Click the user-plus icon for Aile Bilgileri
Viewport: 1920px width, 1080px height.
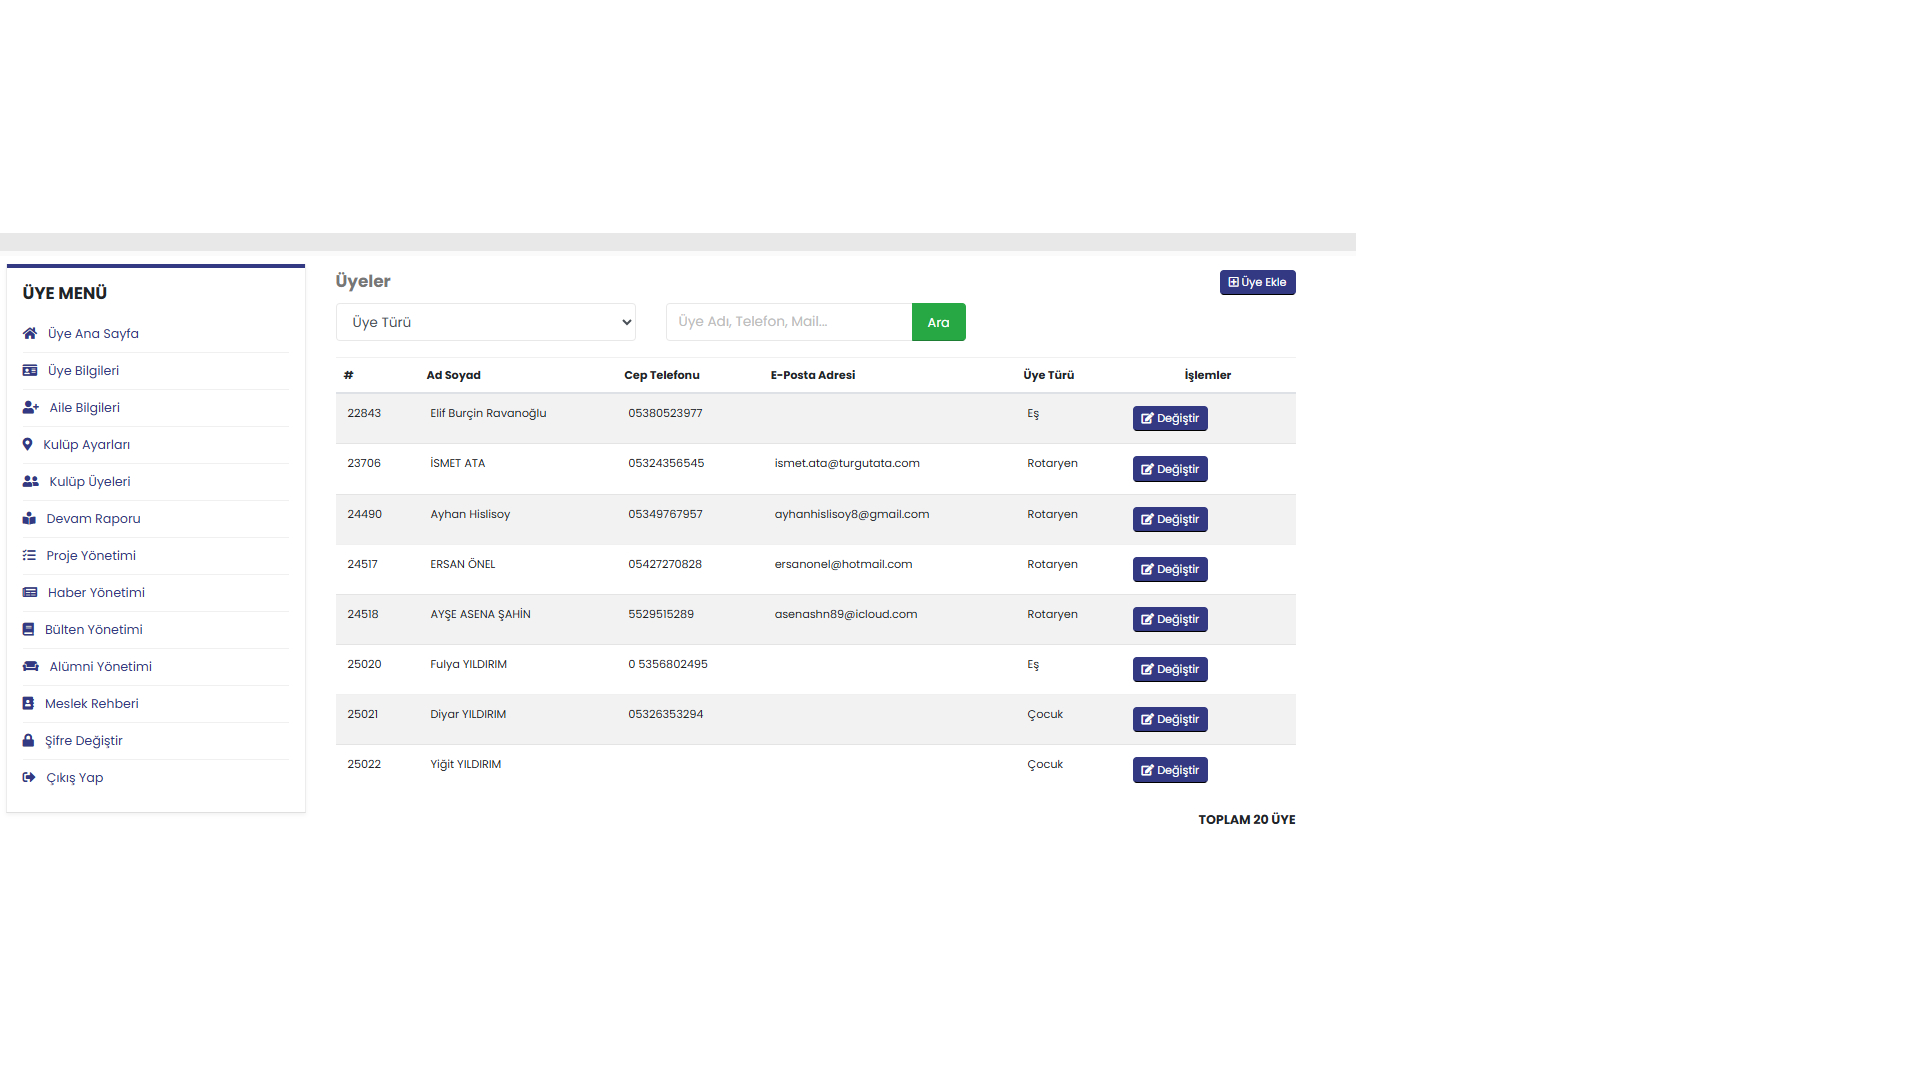31,407
